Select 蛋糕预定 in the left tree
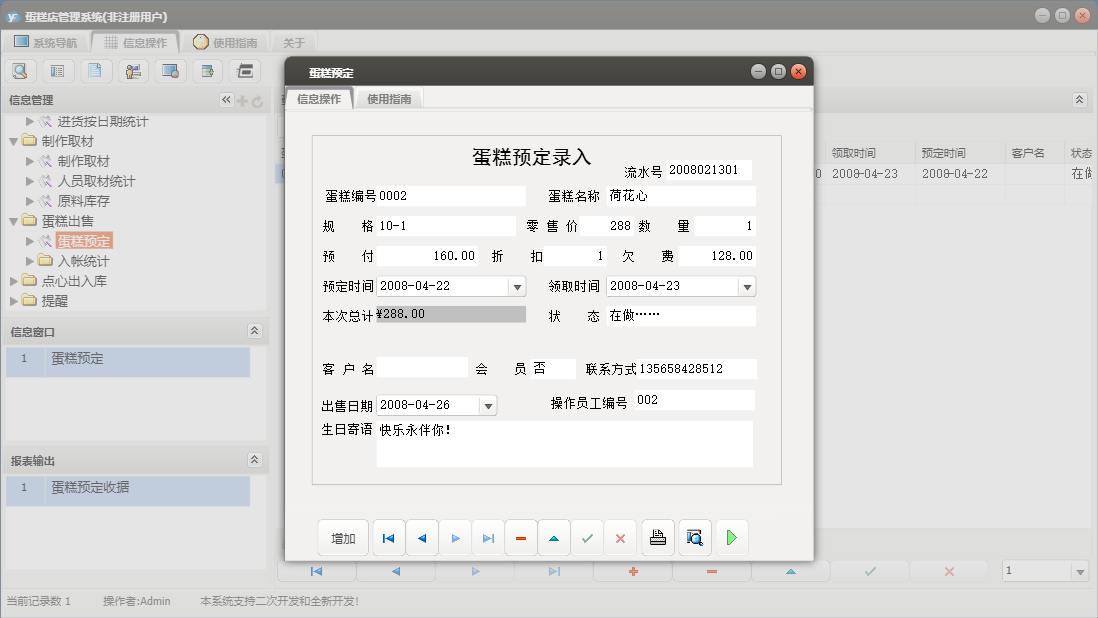The height and width of the screenshot is (618, 1098). coord(82,240)
